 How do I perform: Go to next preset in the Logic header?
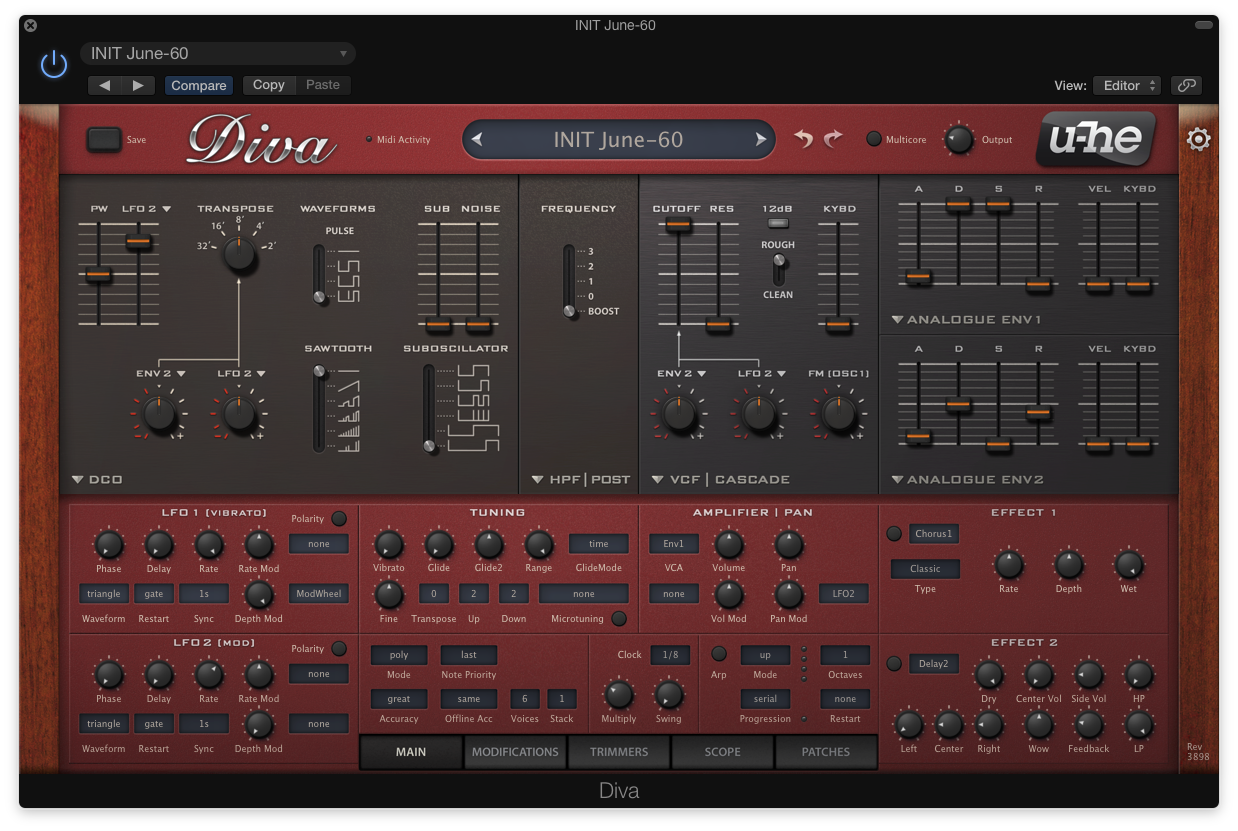pos(139,85)
